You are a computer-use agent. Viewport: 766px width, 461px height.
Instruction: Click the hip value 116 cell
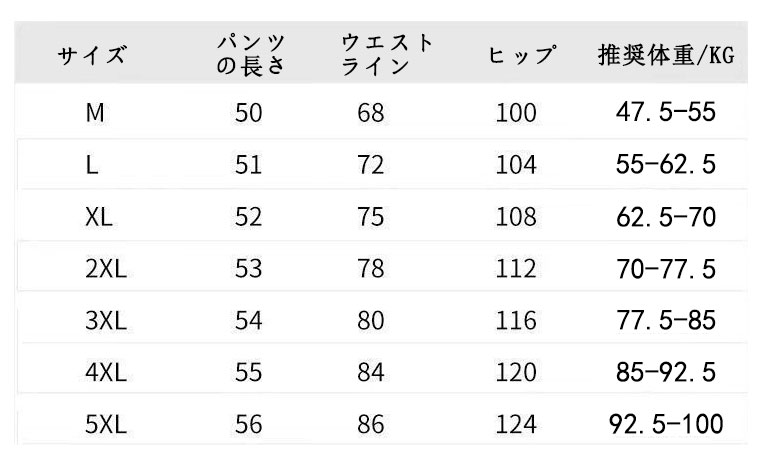516,321
